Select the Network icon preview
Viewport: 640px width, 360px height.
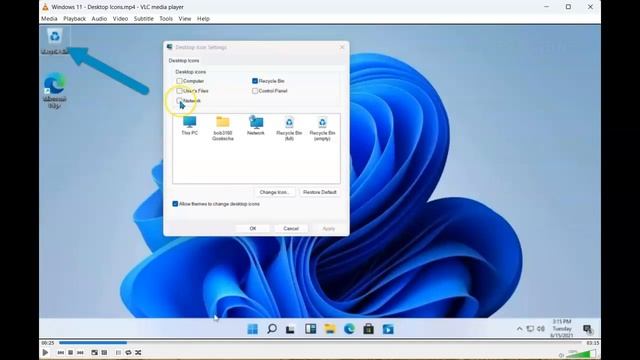tap(256, 126)
